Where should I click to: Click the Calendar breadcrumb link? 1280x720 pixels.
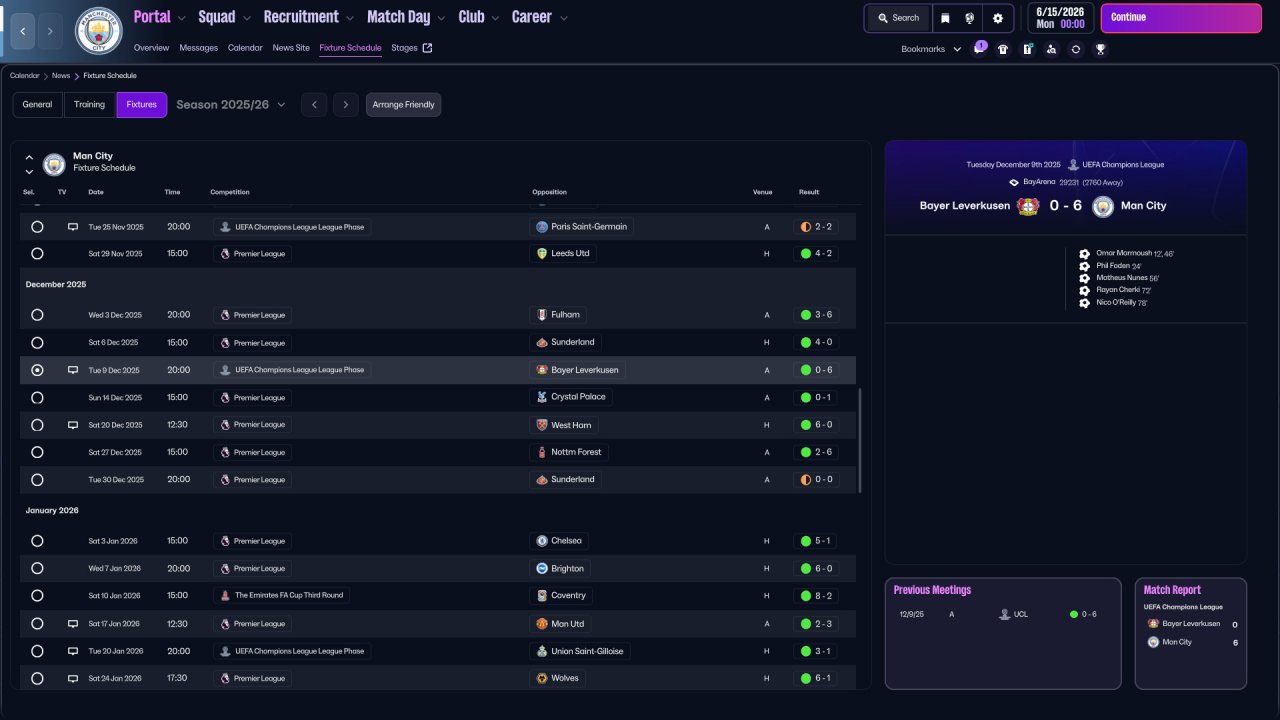coord(25,76)
